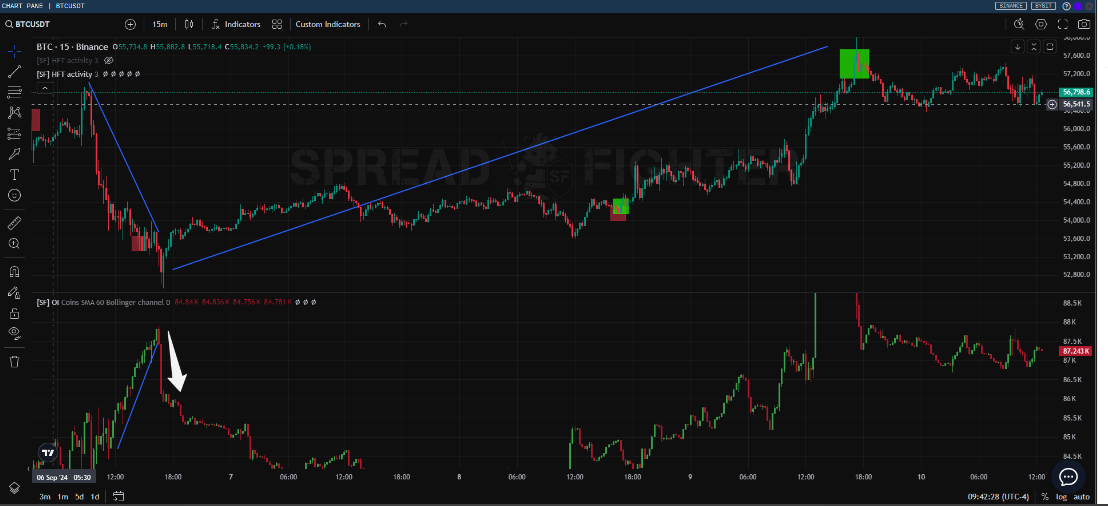The image size is (1108, 506).
Task: Click the 87.243K open interest label
Action: 1075,351
